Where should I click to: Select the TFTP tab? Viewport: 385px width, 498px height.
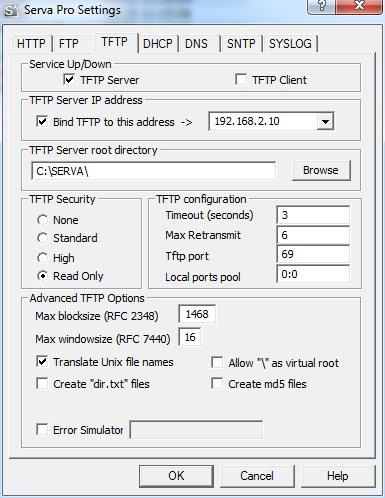[115, 42]
